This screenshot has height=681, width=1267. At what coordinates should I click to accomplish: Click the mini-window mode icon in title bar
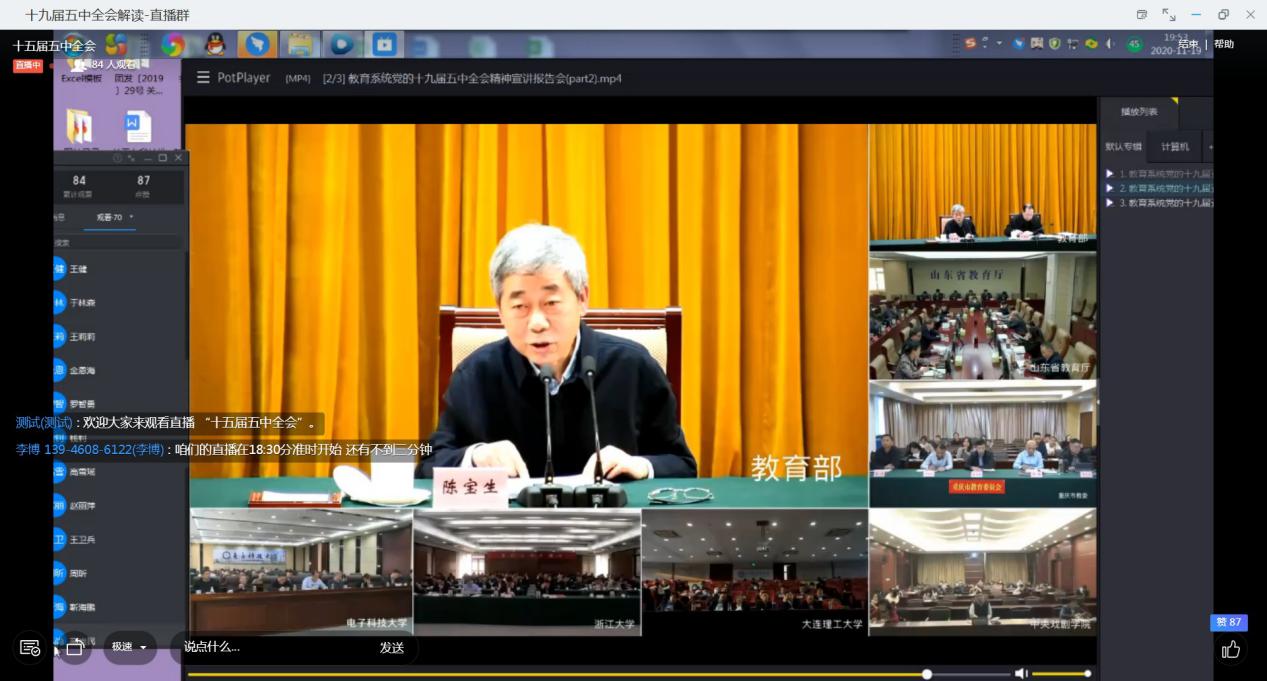[x=1141, y=15]
